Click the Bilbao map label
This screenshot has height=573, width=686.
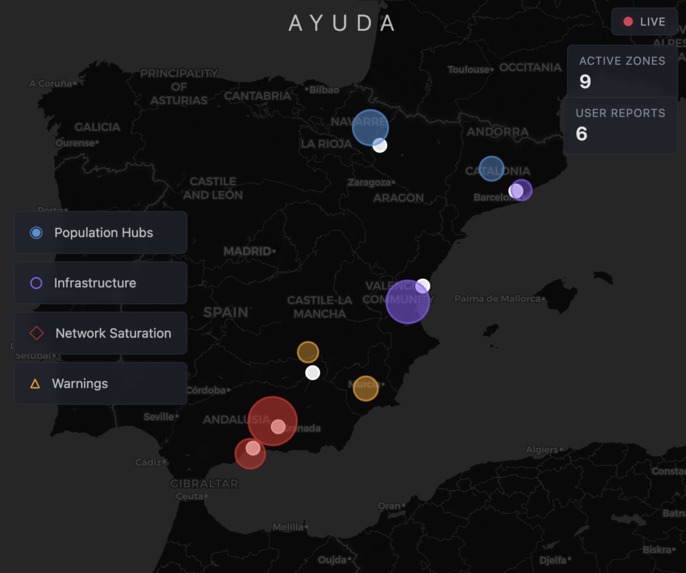coord(322,90)
